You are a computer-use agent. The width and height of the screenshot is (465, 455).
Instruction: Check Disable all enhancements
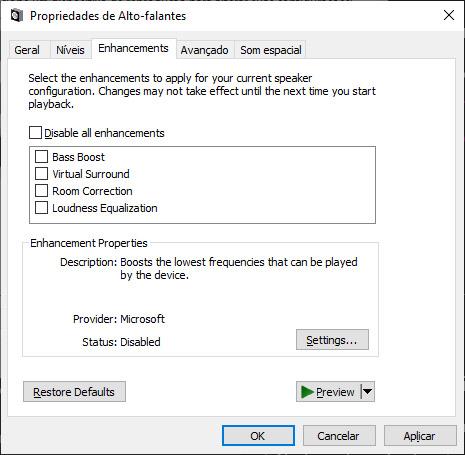pyautogui.click(x=35, y=132)
